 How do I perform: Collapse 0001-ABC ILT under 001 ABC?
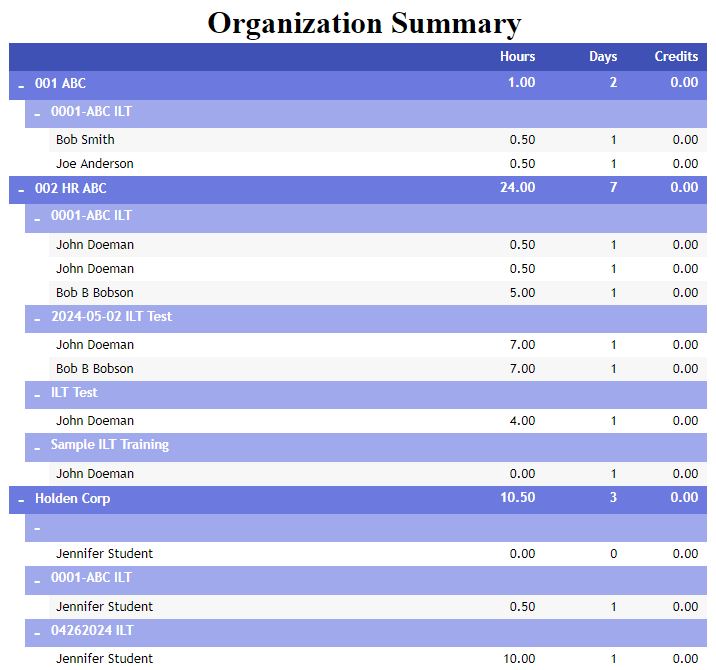pyautogui.click(x=37, y=114)
